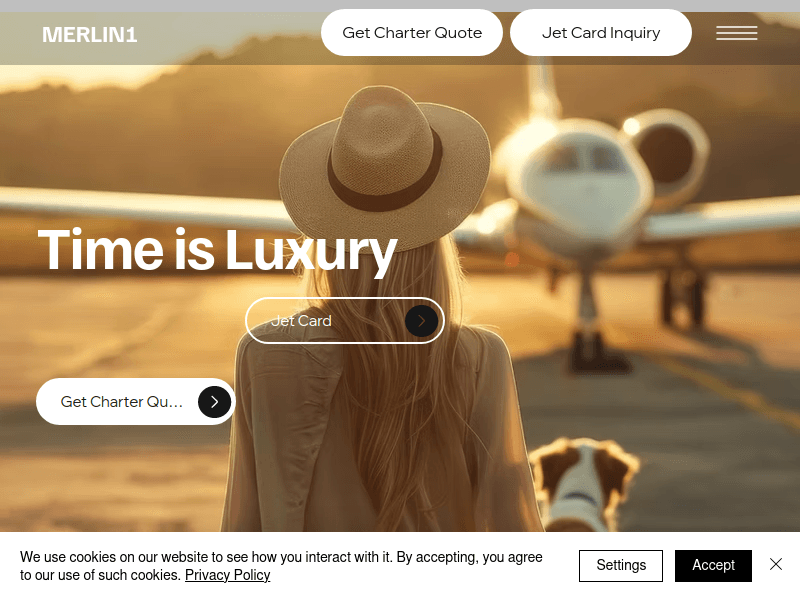Open the hamburger navigation menu
Screen dimensions: 800x600
736,33
